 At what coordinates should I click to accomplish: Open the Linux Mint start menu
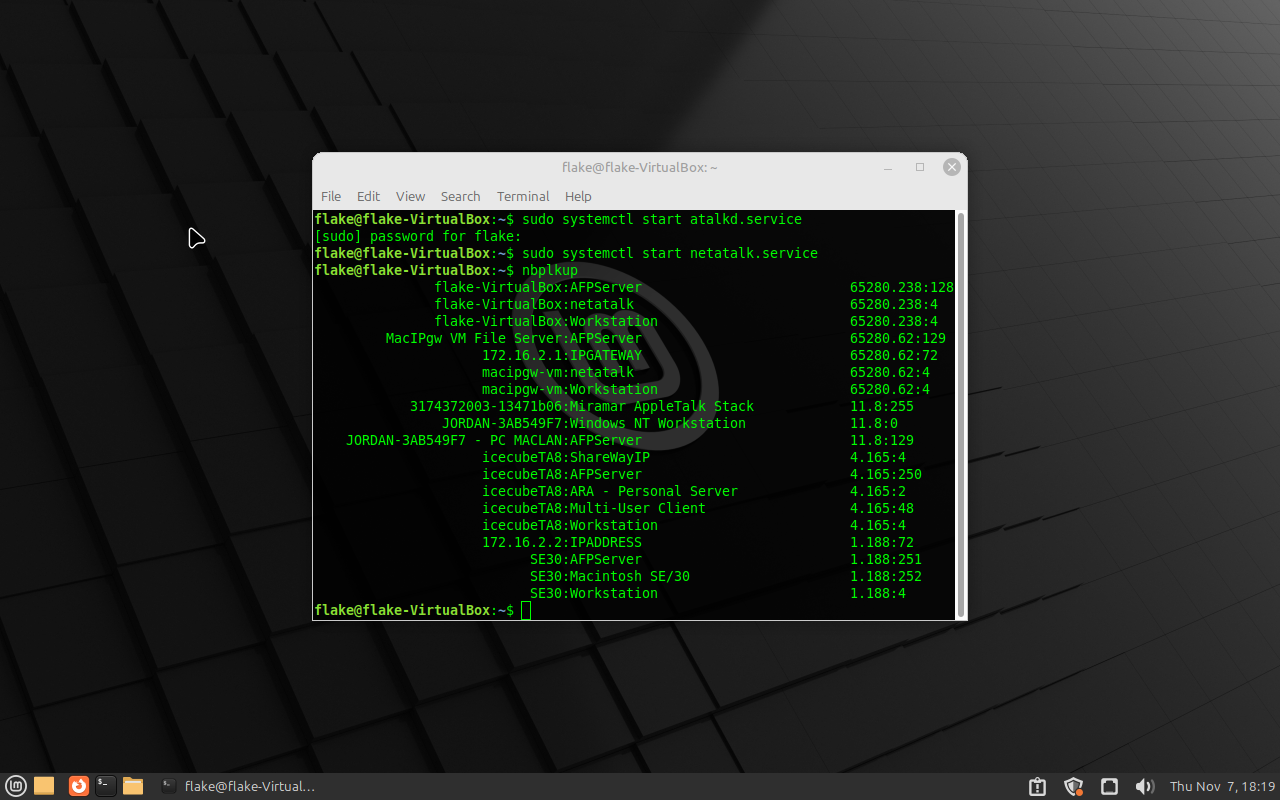(x=16, y=786)
